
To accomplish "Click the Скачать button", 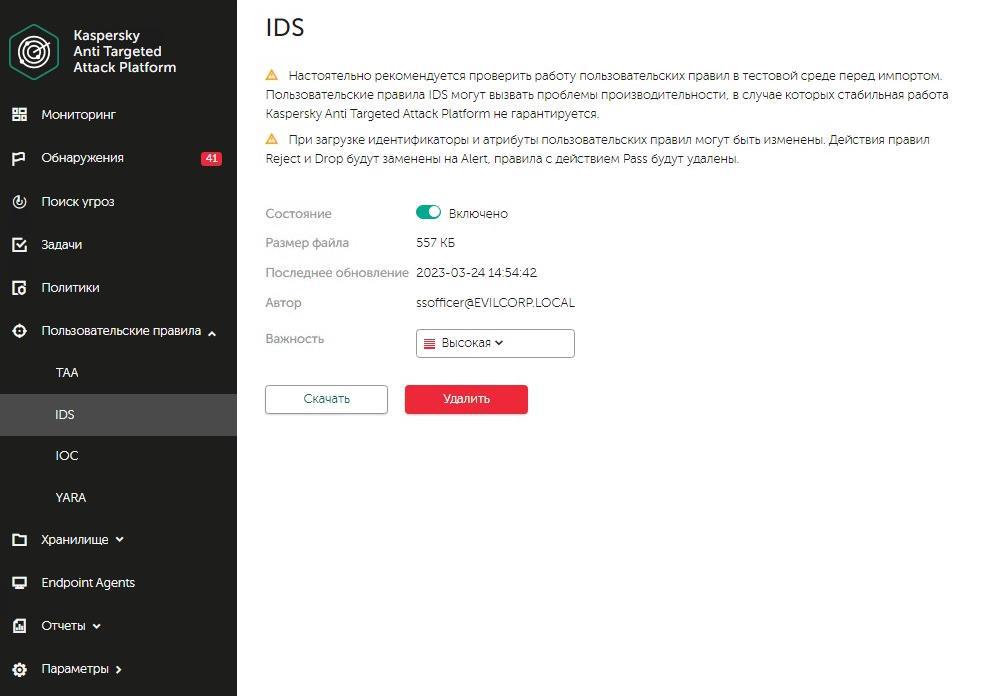I will (327, 399).
